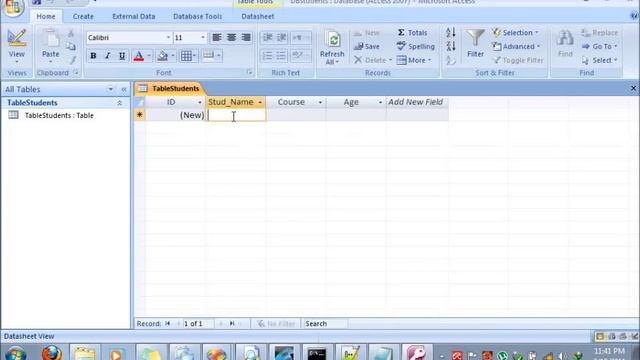This screenshot has height=360, width=640.
Task: Open the Course column dropdown arrow
Action: pos(320,102)
